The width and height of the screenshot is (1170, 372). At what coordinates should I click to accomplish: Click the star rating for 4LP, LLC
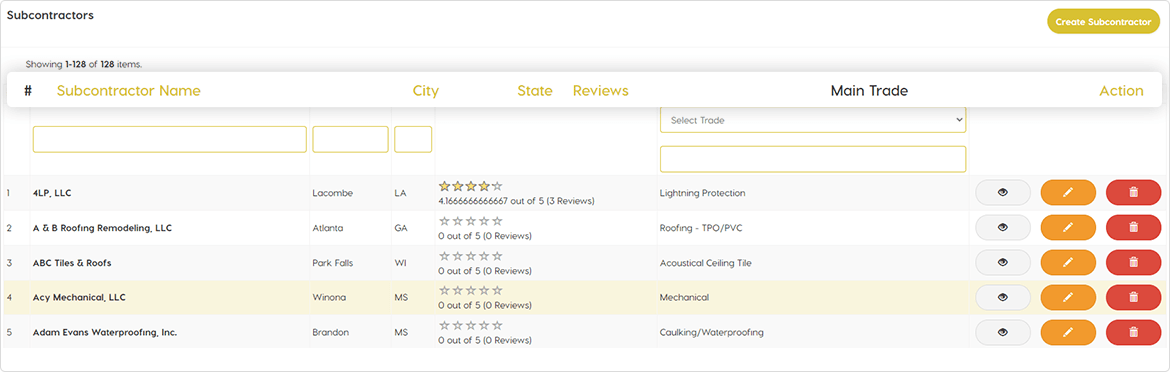tap(470, 186)
